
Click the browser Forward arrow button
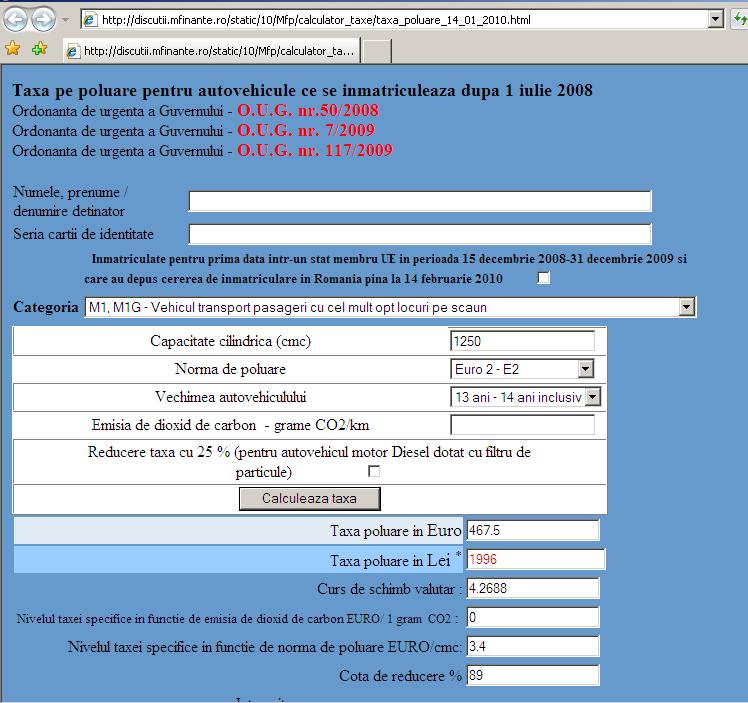click(43, 19)
